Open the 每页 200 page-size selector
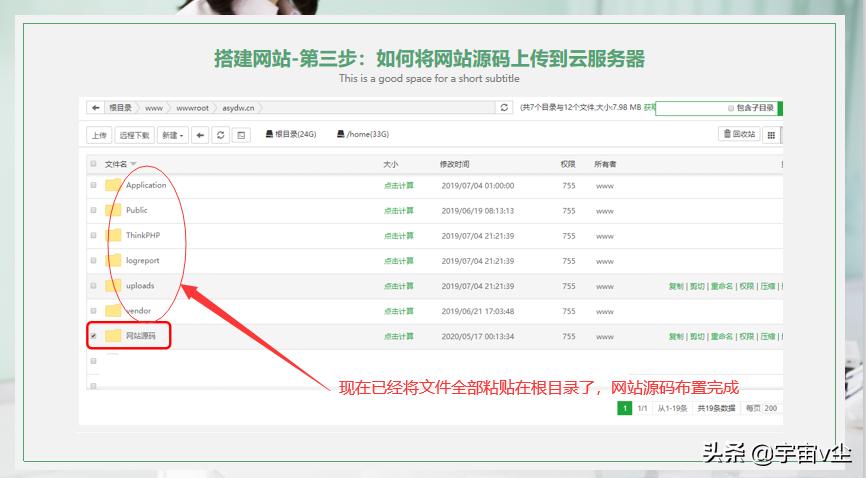866x478 pixels. [x=771, y=408]
